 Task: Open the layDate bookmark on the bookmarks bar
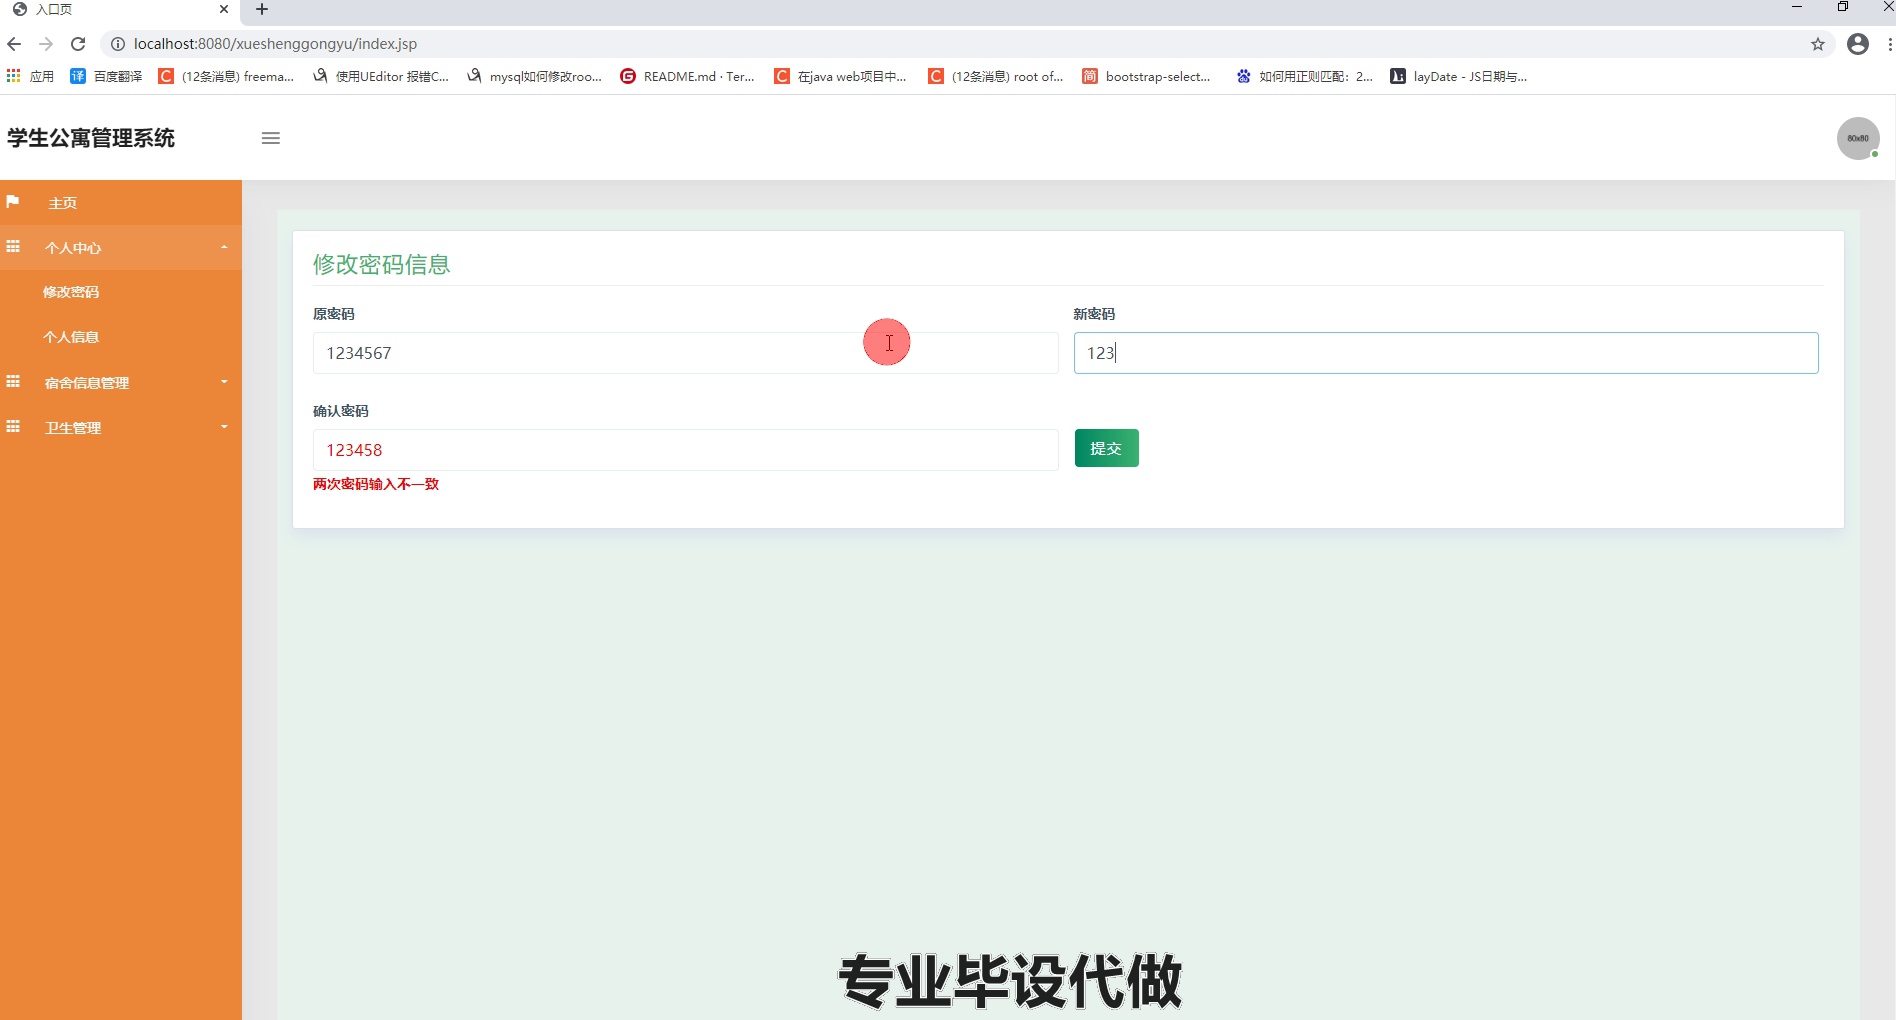pos(1458,76)
